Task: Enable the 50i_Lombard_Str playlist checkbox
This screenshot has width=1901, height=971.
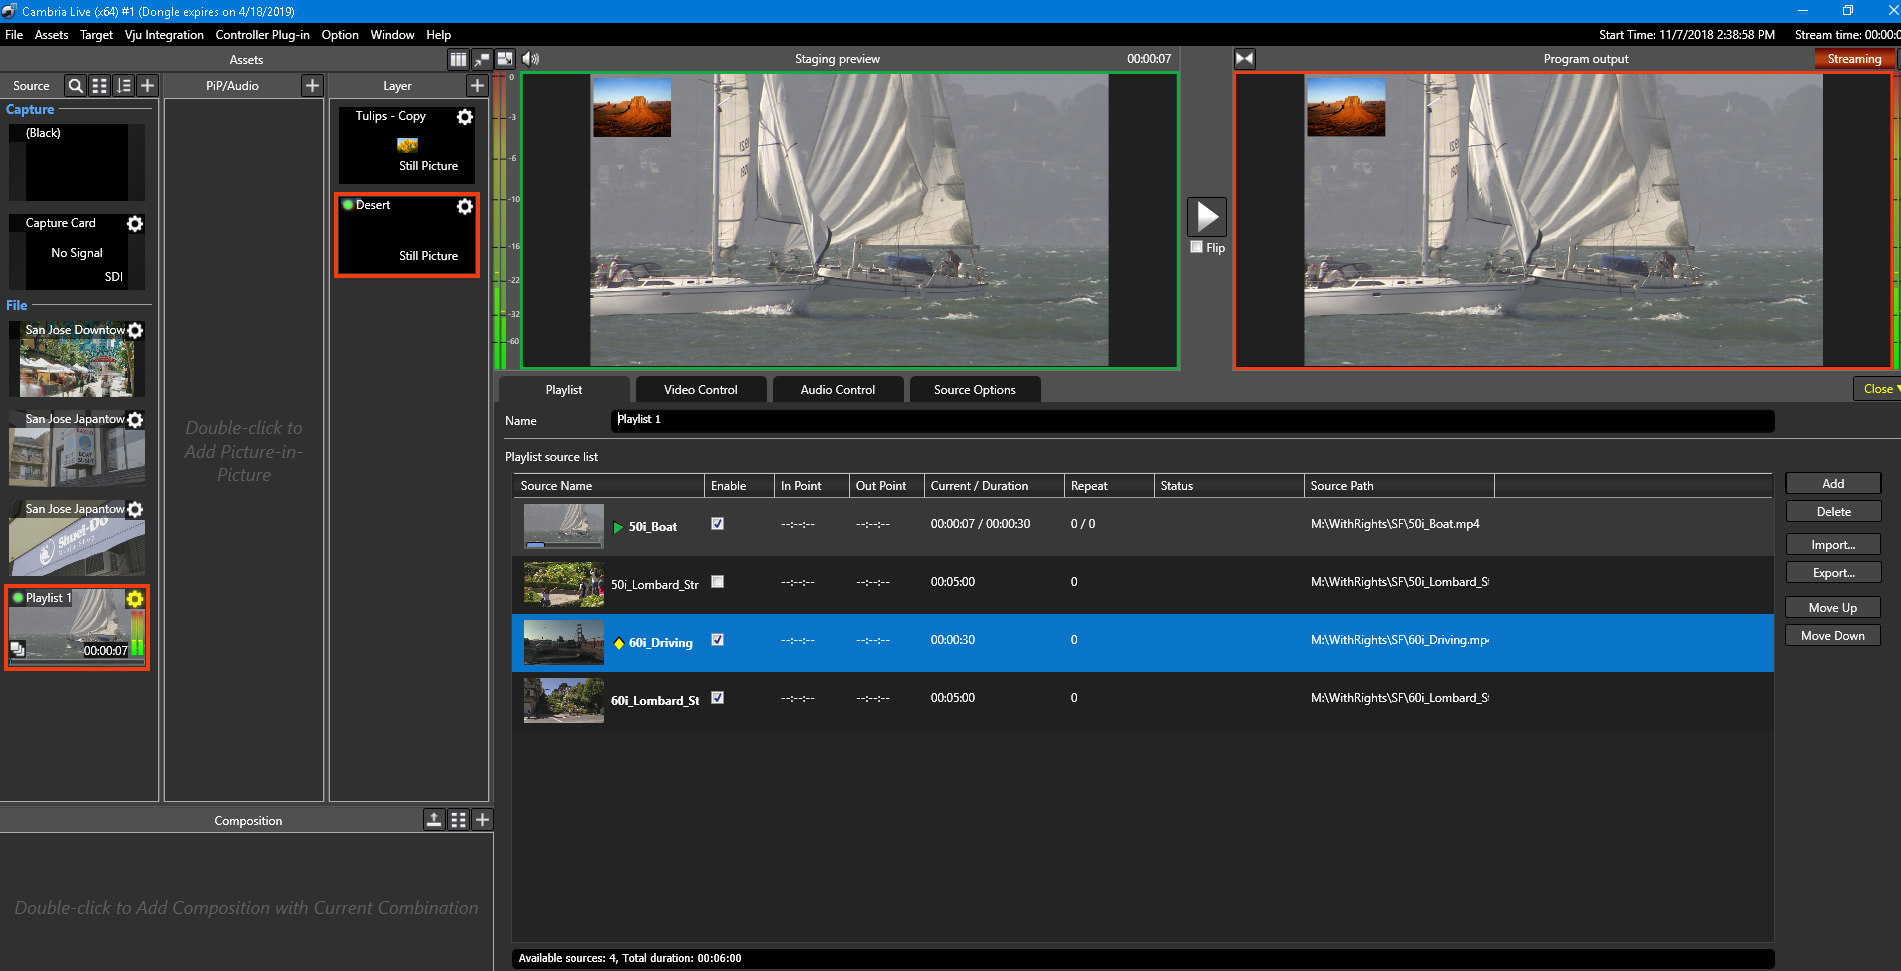Action: point(717,582)
